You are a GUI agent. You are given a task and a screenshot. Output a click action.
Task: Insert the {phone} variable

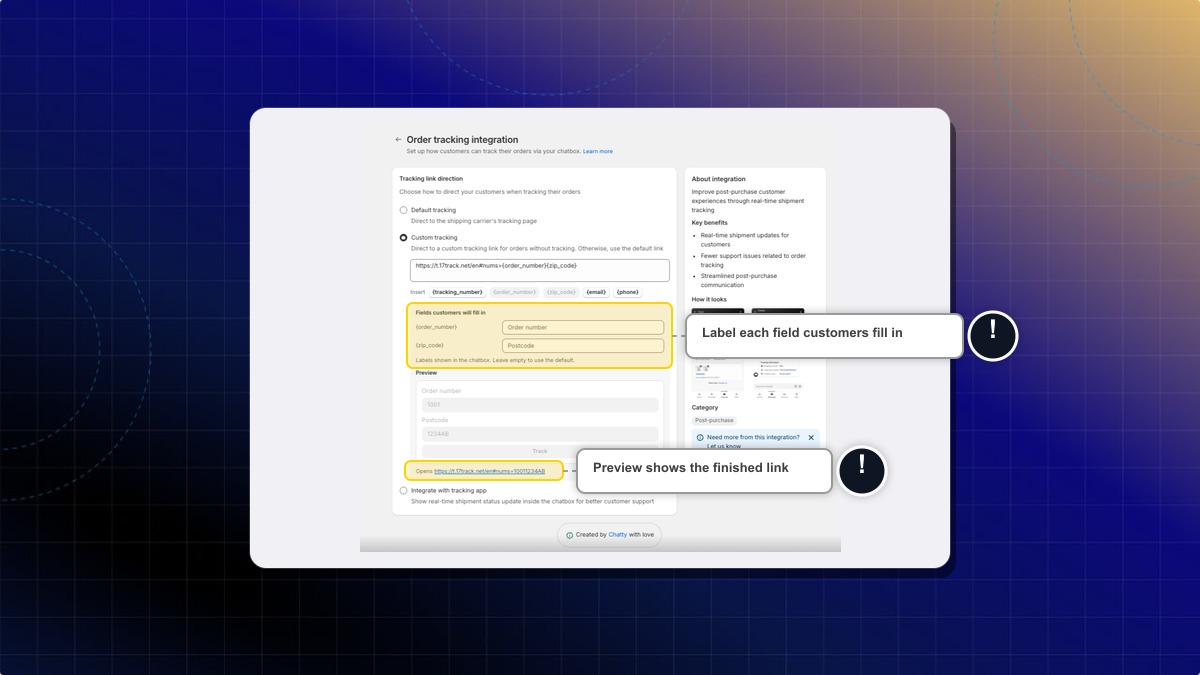click(x=627, y=292)
